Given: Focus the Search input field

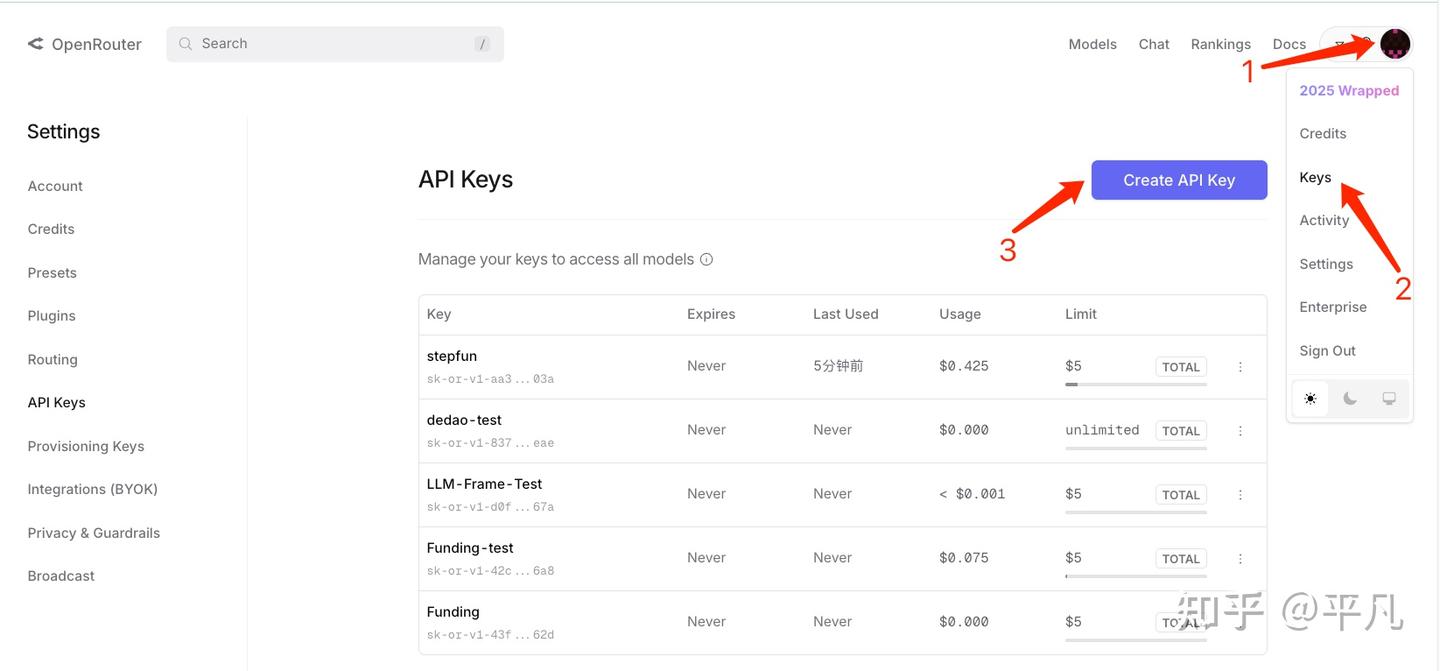Looking at the screenshot, I should tap(335, 44).
